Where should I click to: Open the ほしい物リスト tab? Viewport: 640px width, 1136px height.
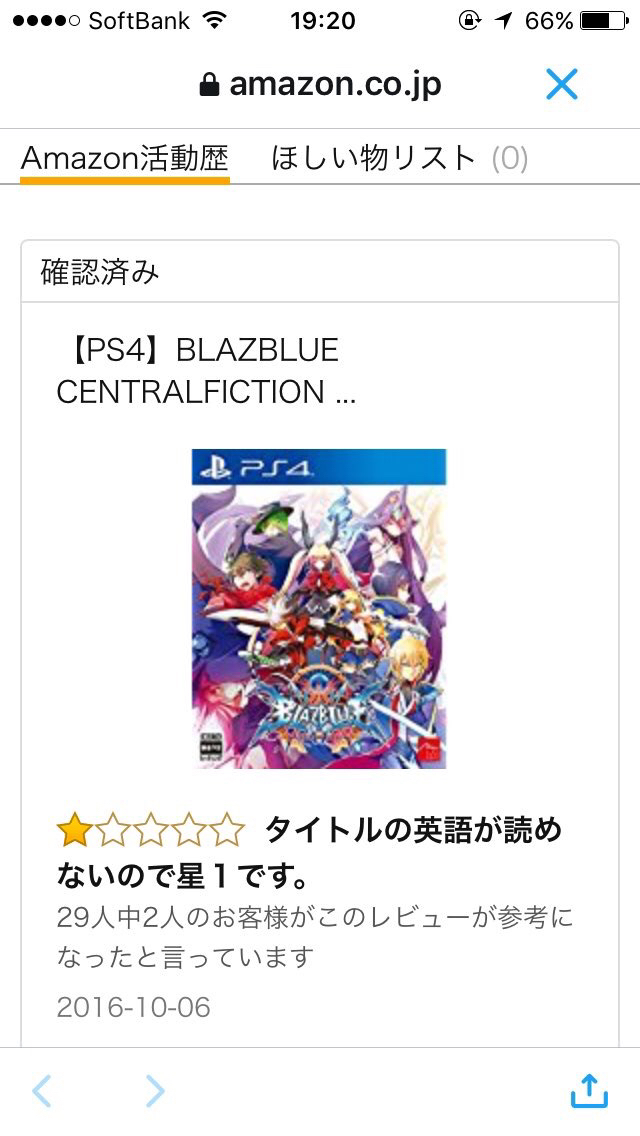coord(399,158)
